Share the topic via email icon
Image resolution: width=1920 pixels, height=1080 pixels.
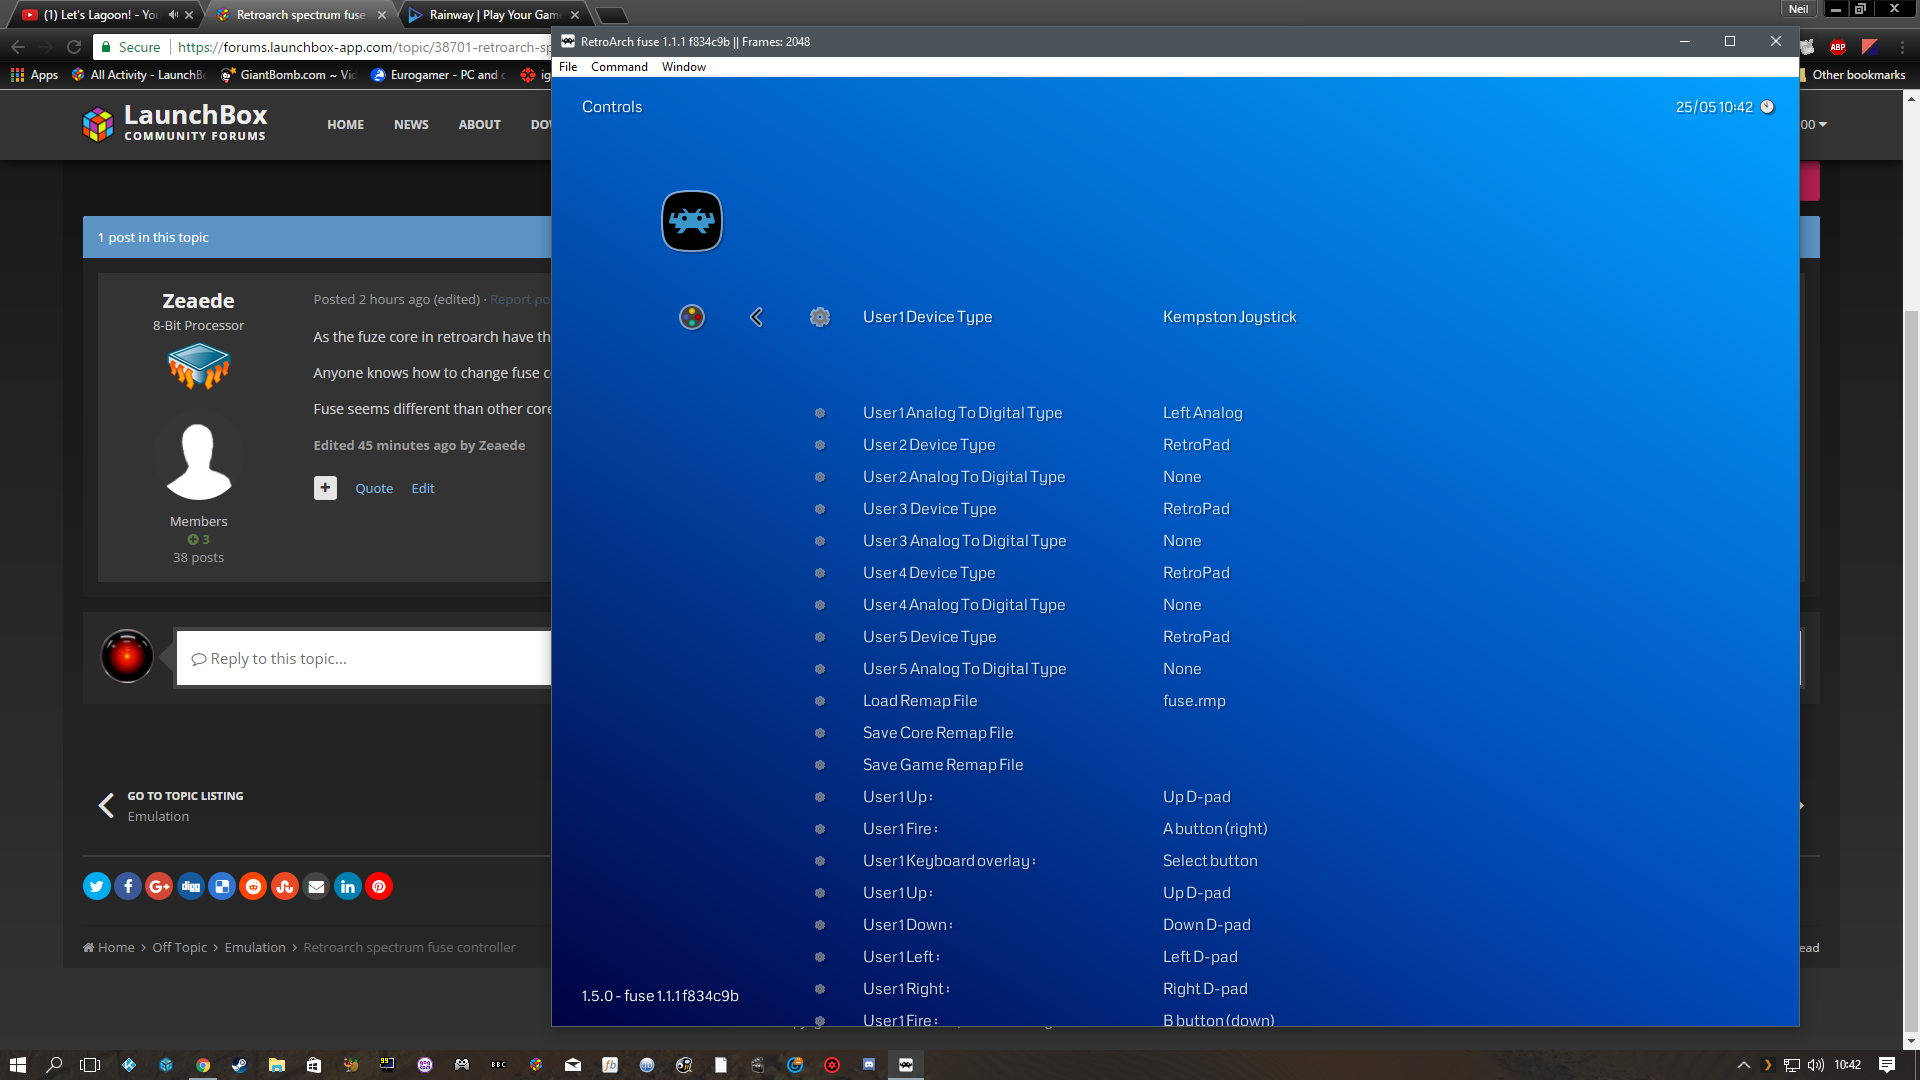pos(316,886)
